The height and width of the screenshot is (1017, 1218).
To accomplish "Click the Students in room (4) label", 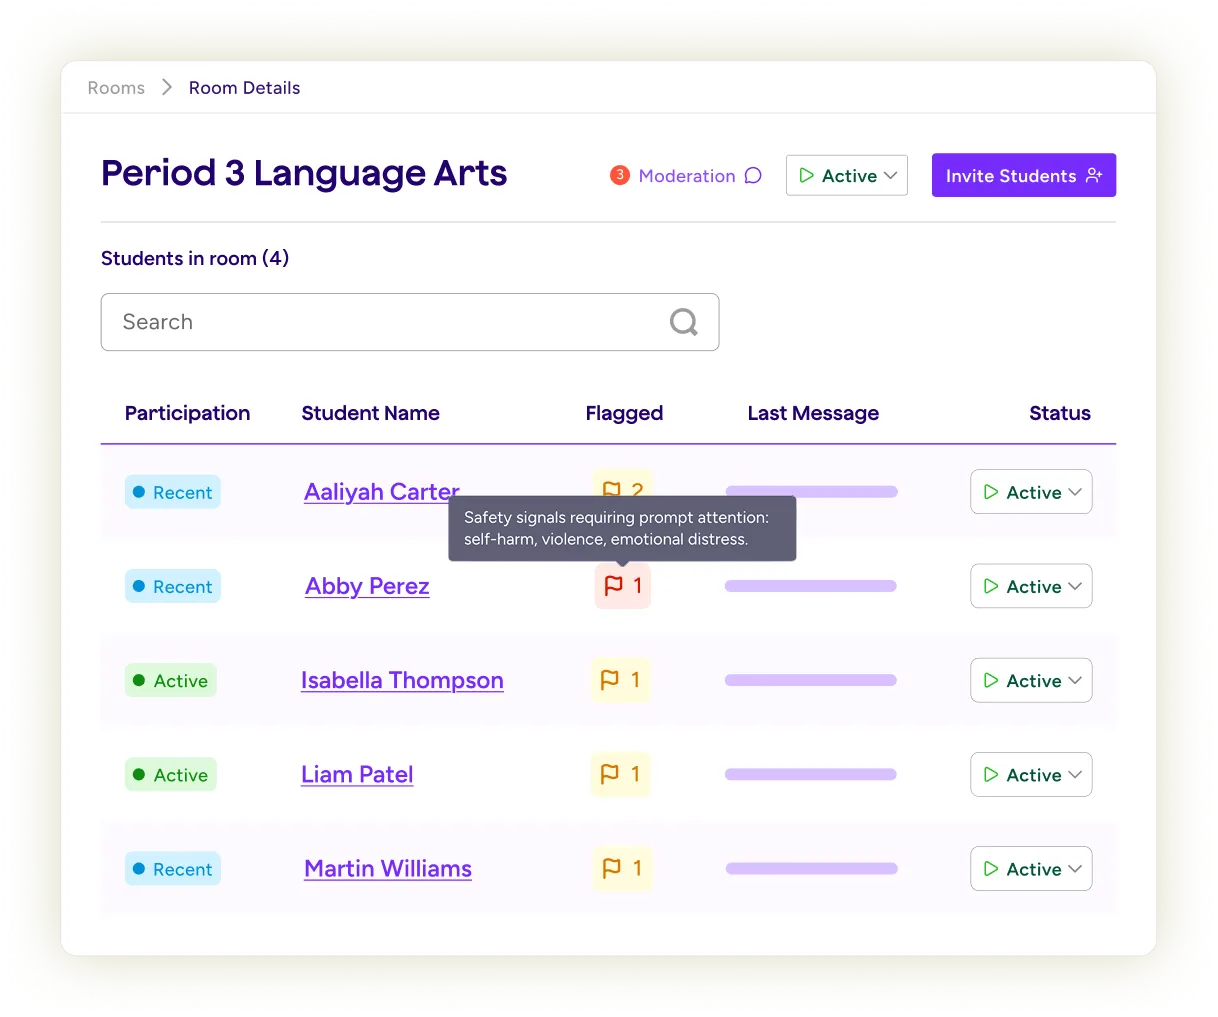I will [x=195, y=258].
